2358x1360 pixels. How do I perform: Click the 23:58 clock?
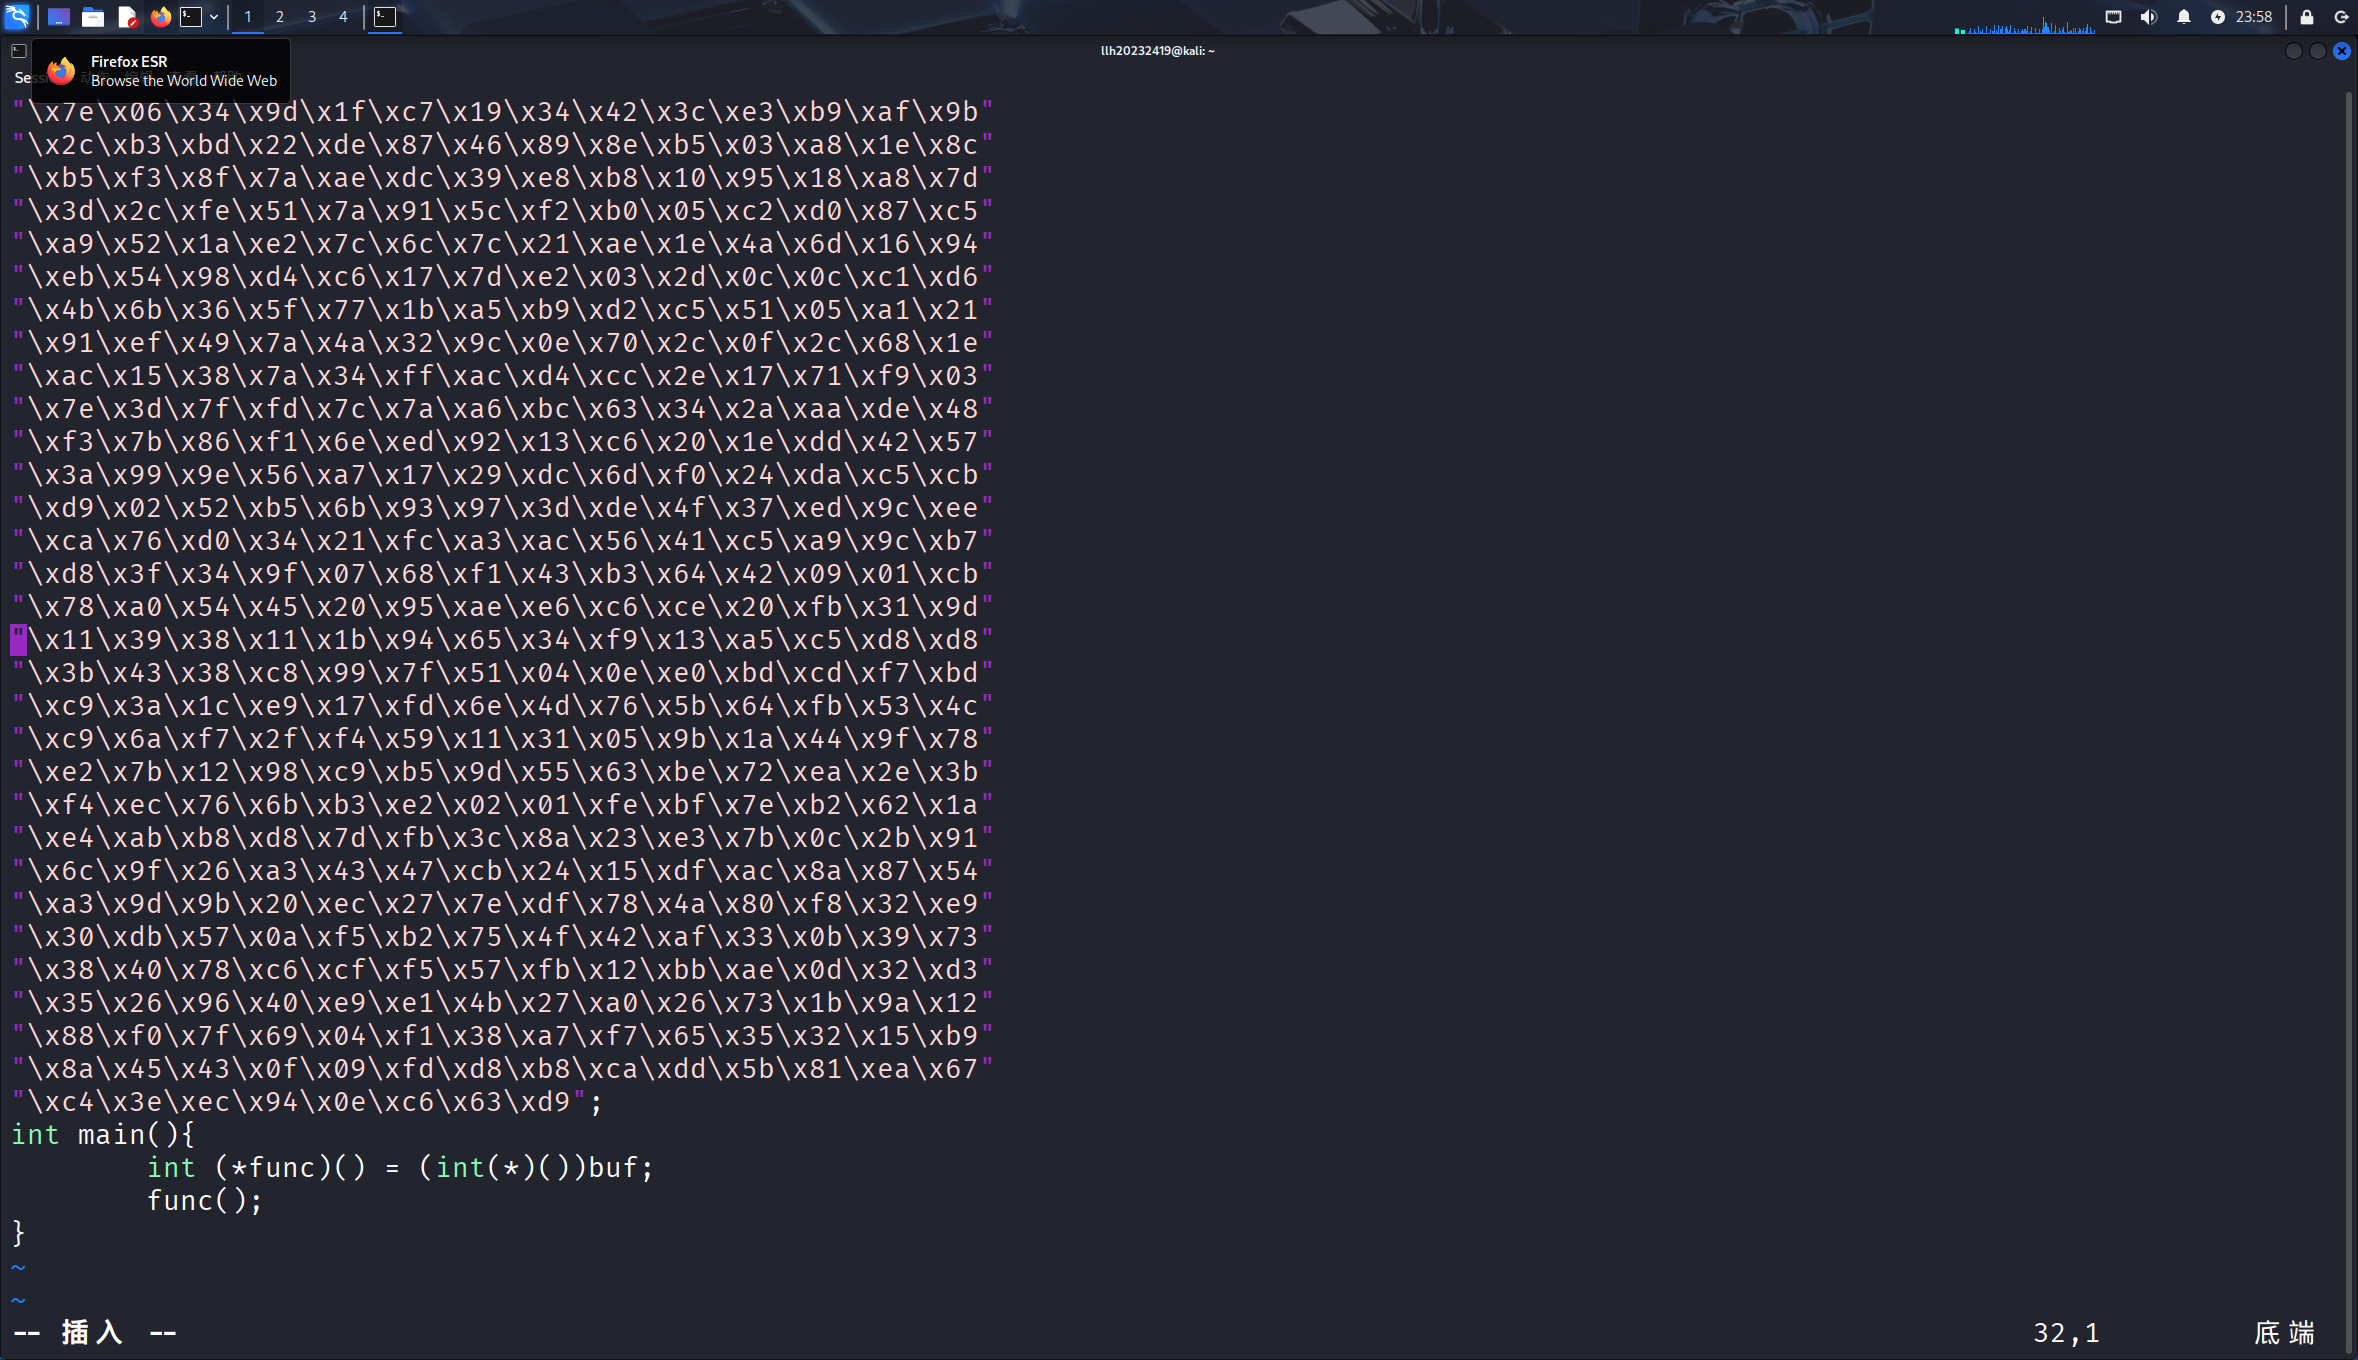point(2254,17)
